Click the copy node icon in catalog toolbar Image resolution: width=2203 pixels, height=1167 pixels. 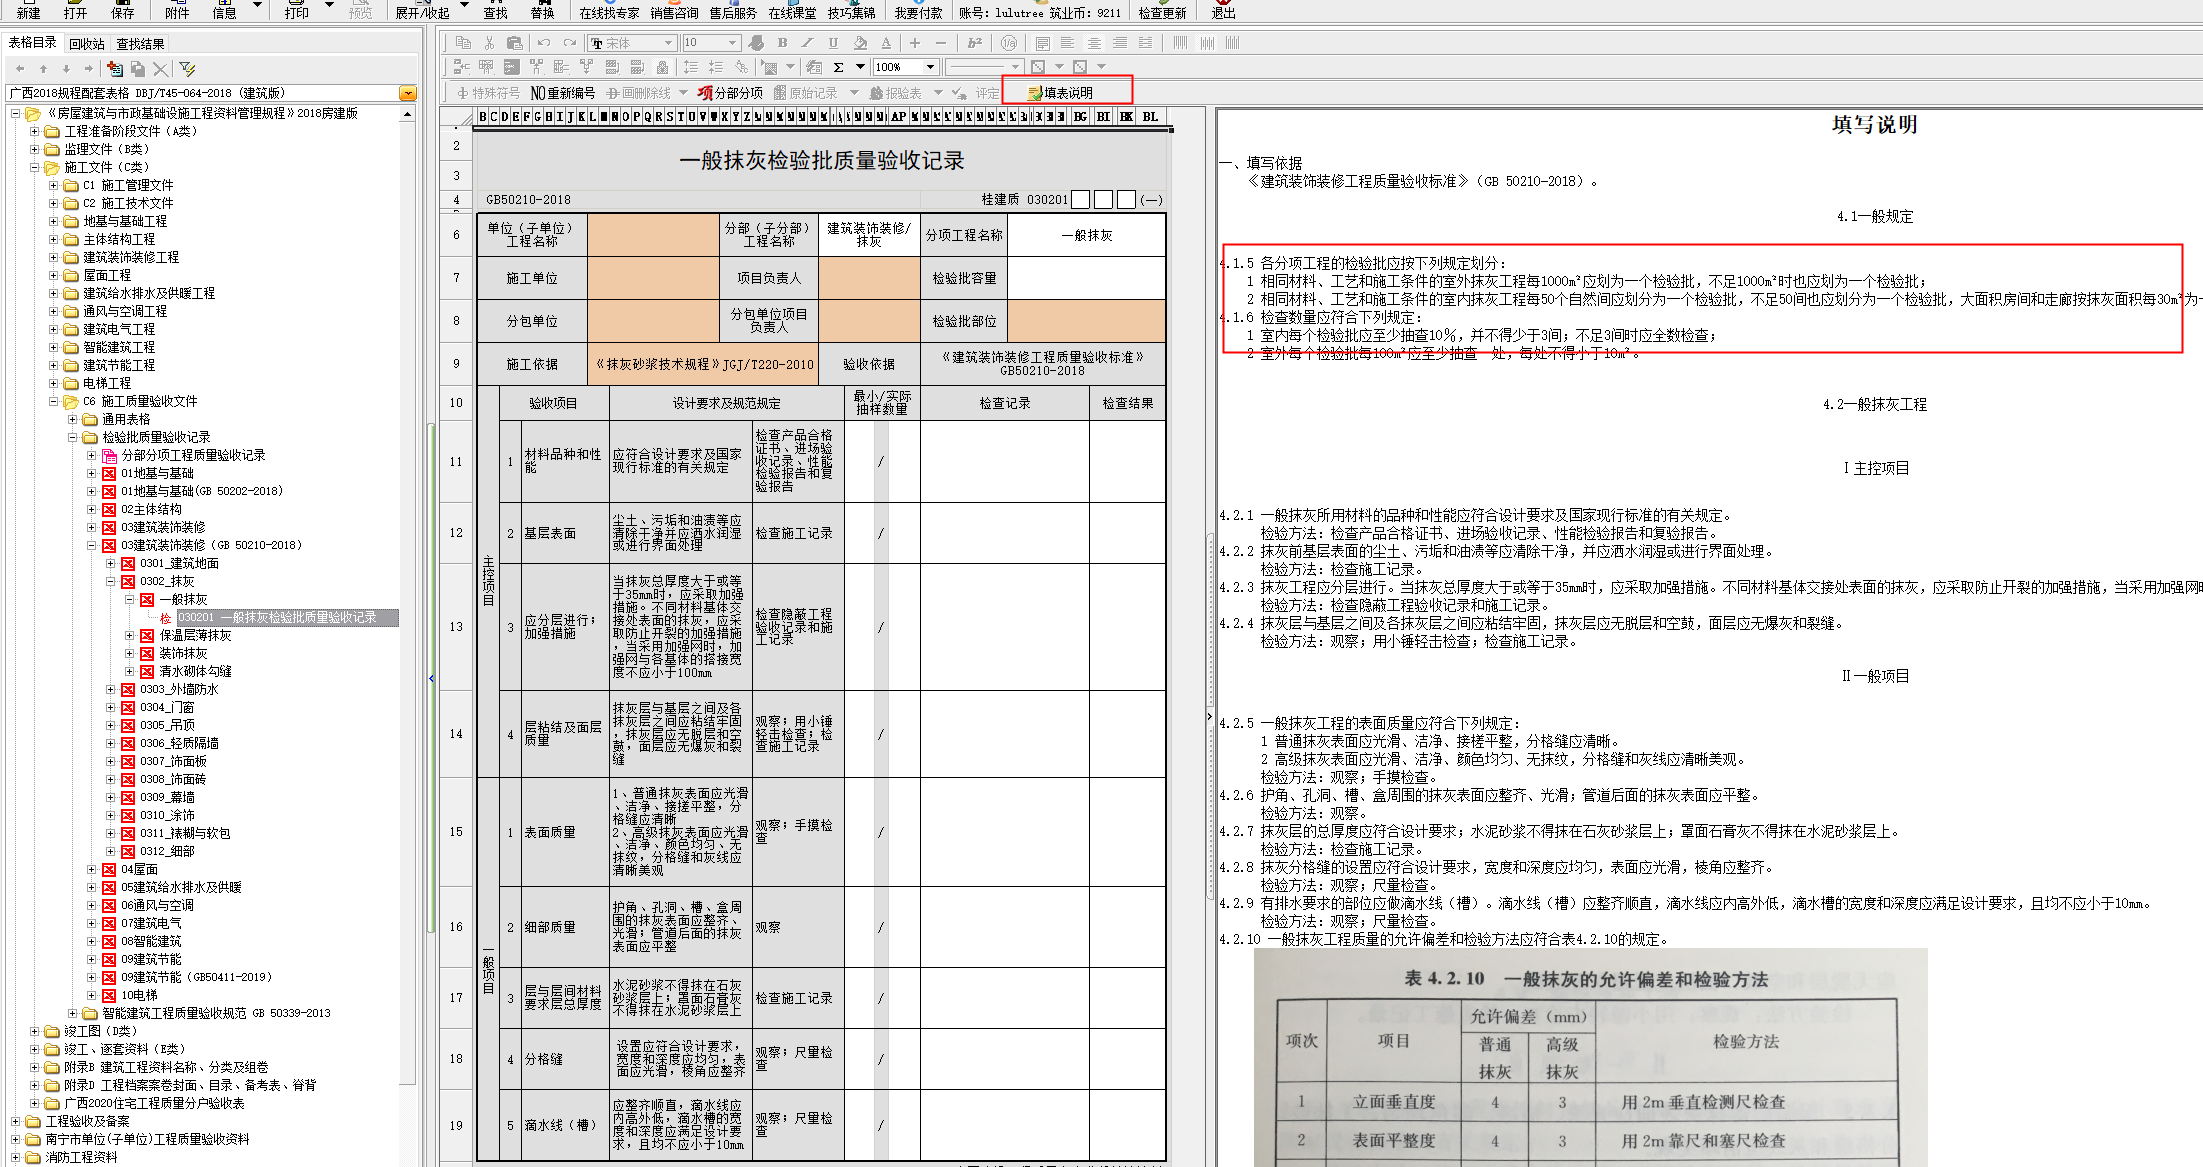pyautogui.click(x=138, y=69)
